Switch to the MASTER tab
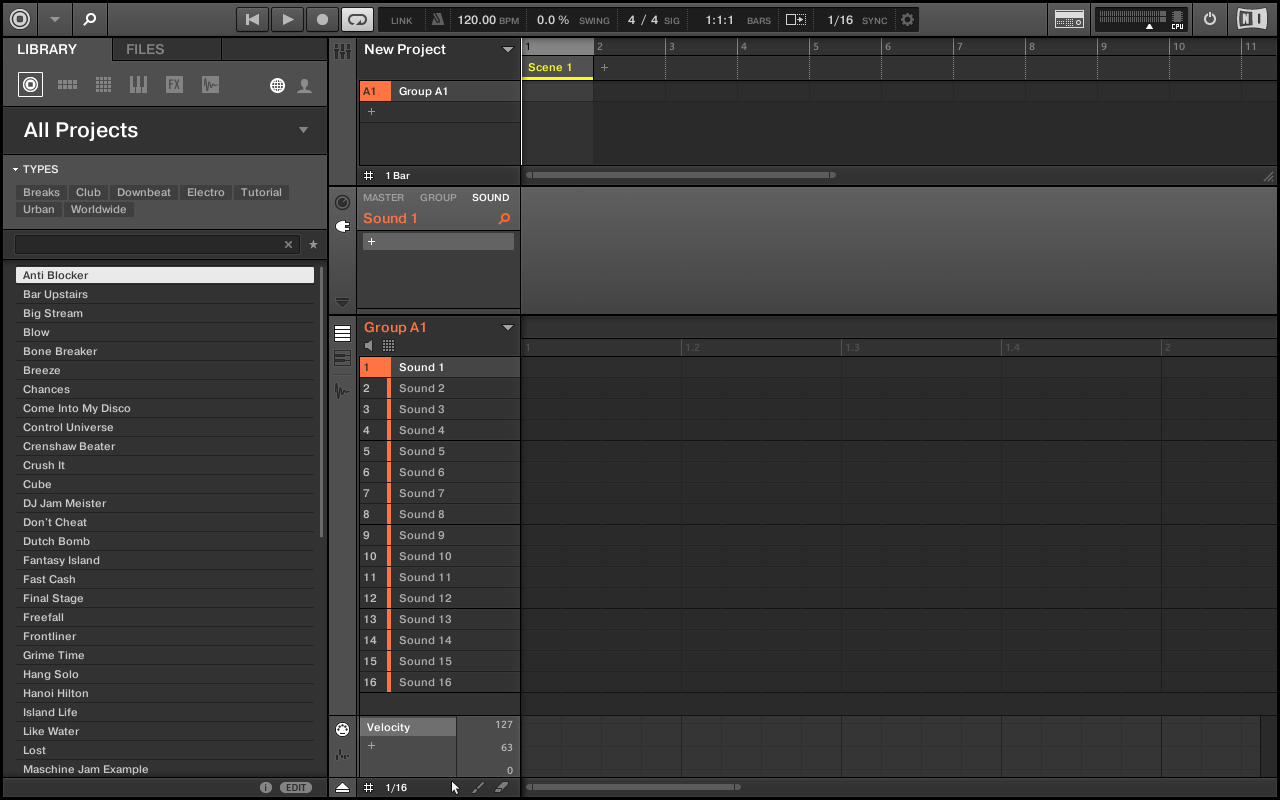The image size is (1280, 800). [x=383, y=198]
